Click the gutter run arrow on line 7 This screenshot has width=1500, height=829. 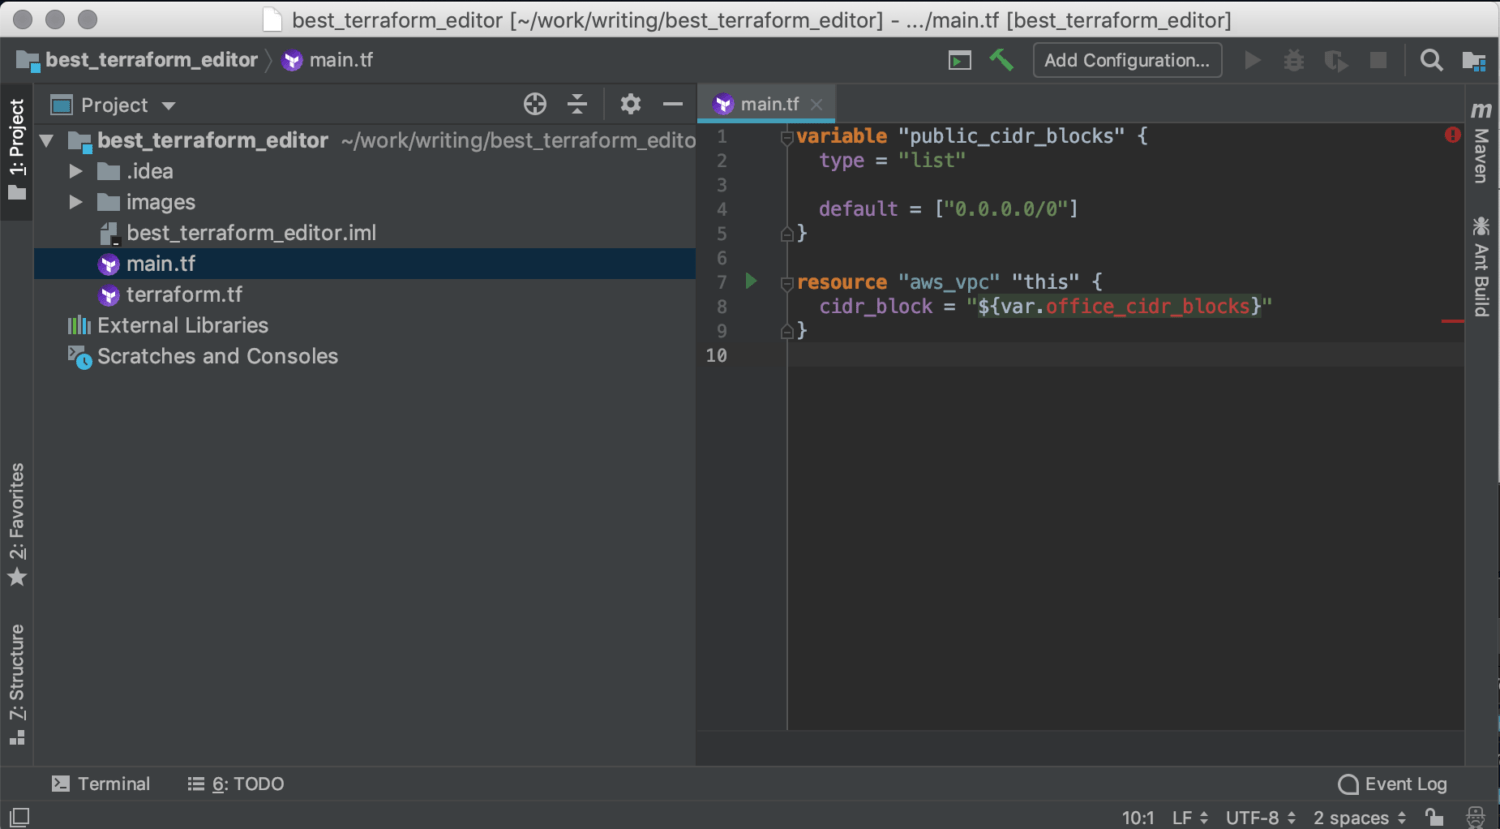[x=751, y=281]
